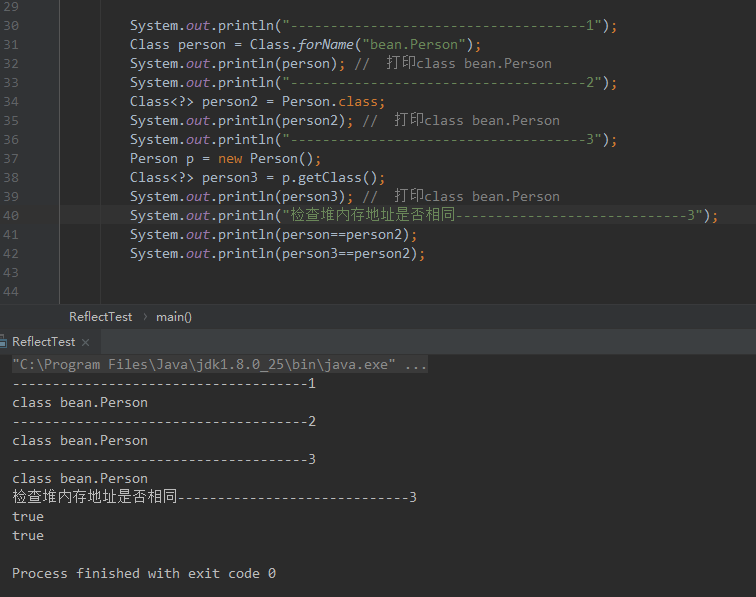Viewport: 756px width, 597px height.
Task: Click the person==person2 println line
Action: point(273,235)
